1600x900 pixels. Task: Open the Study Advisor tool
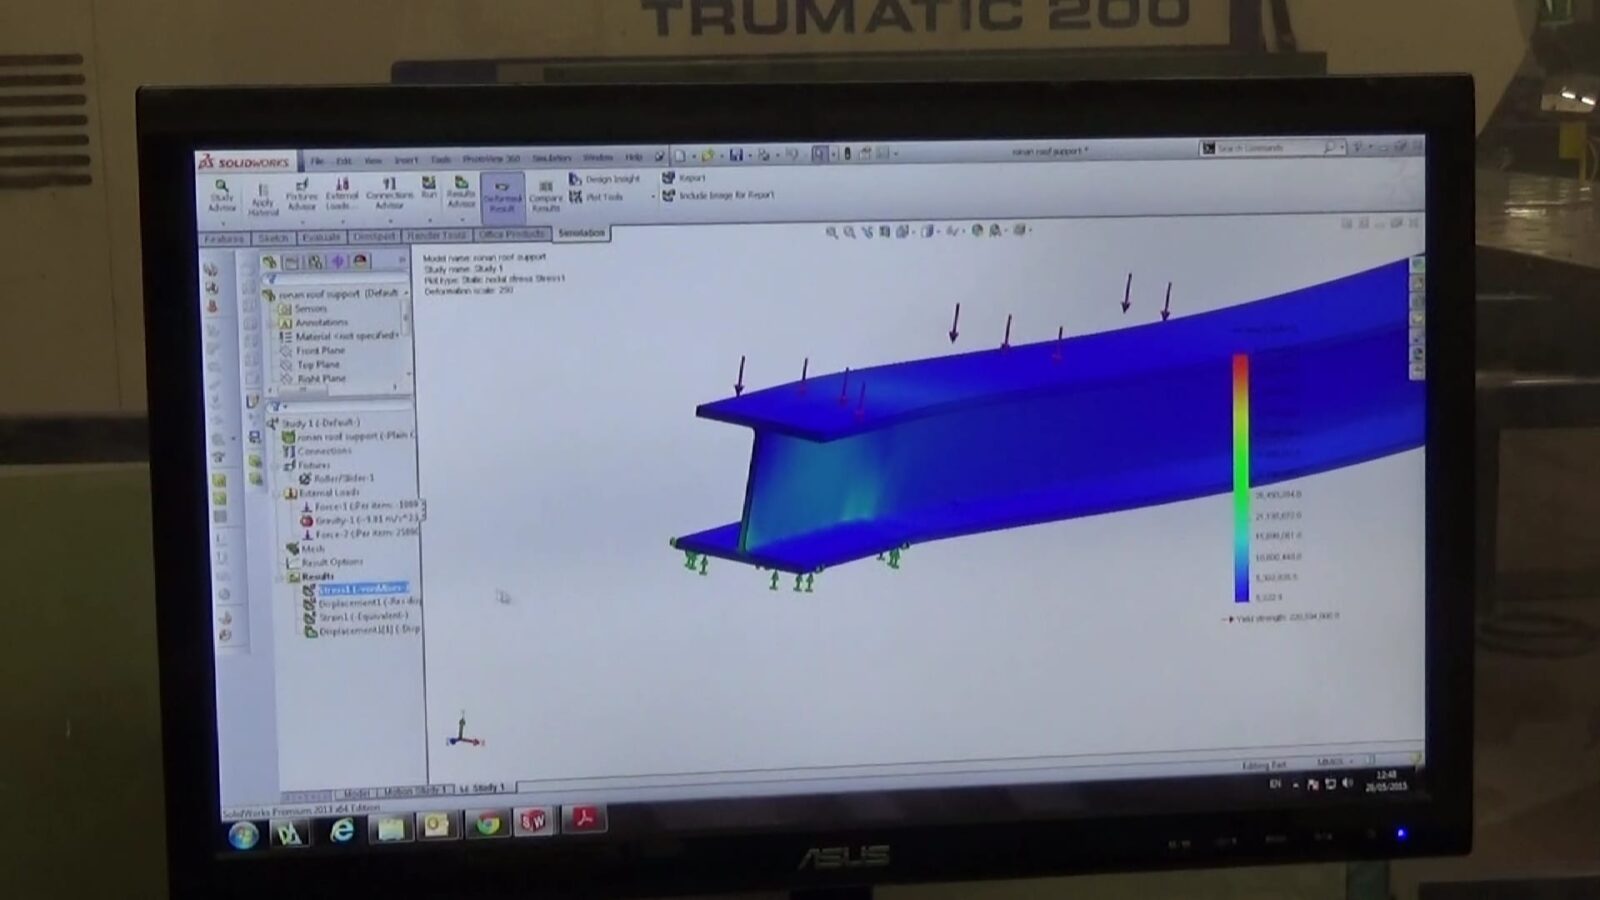click(222, 196)
